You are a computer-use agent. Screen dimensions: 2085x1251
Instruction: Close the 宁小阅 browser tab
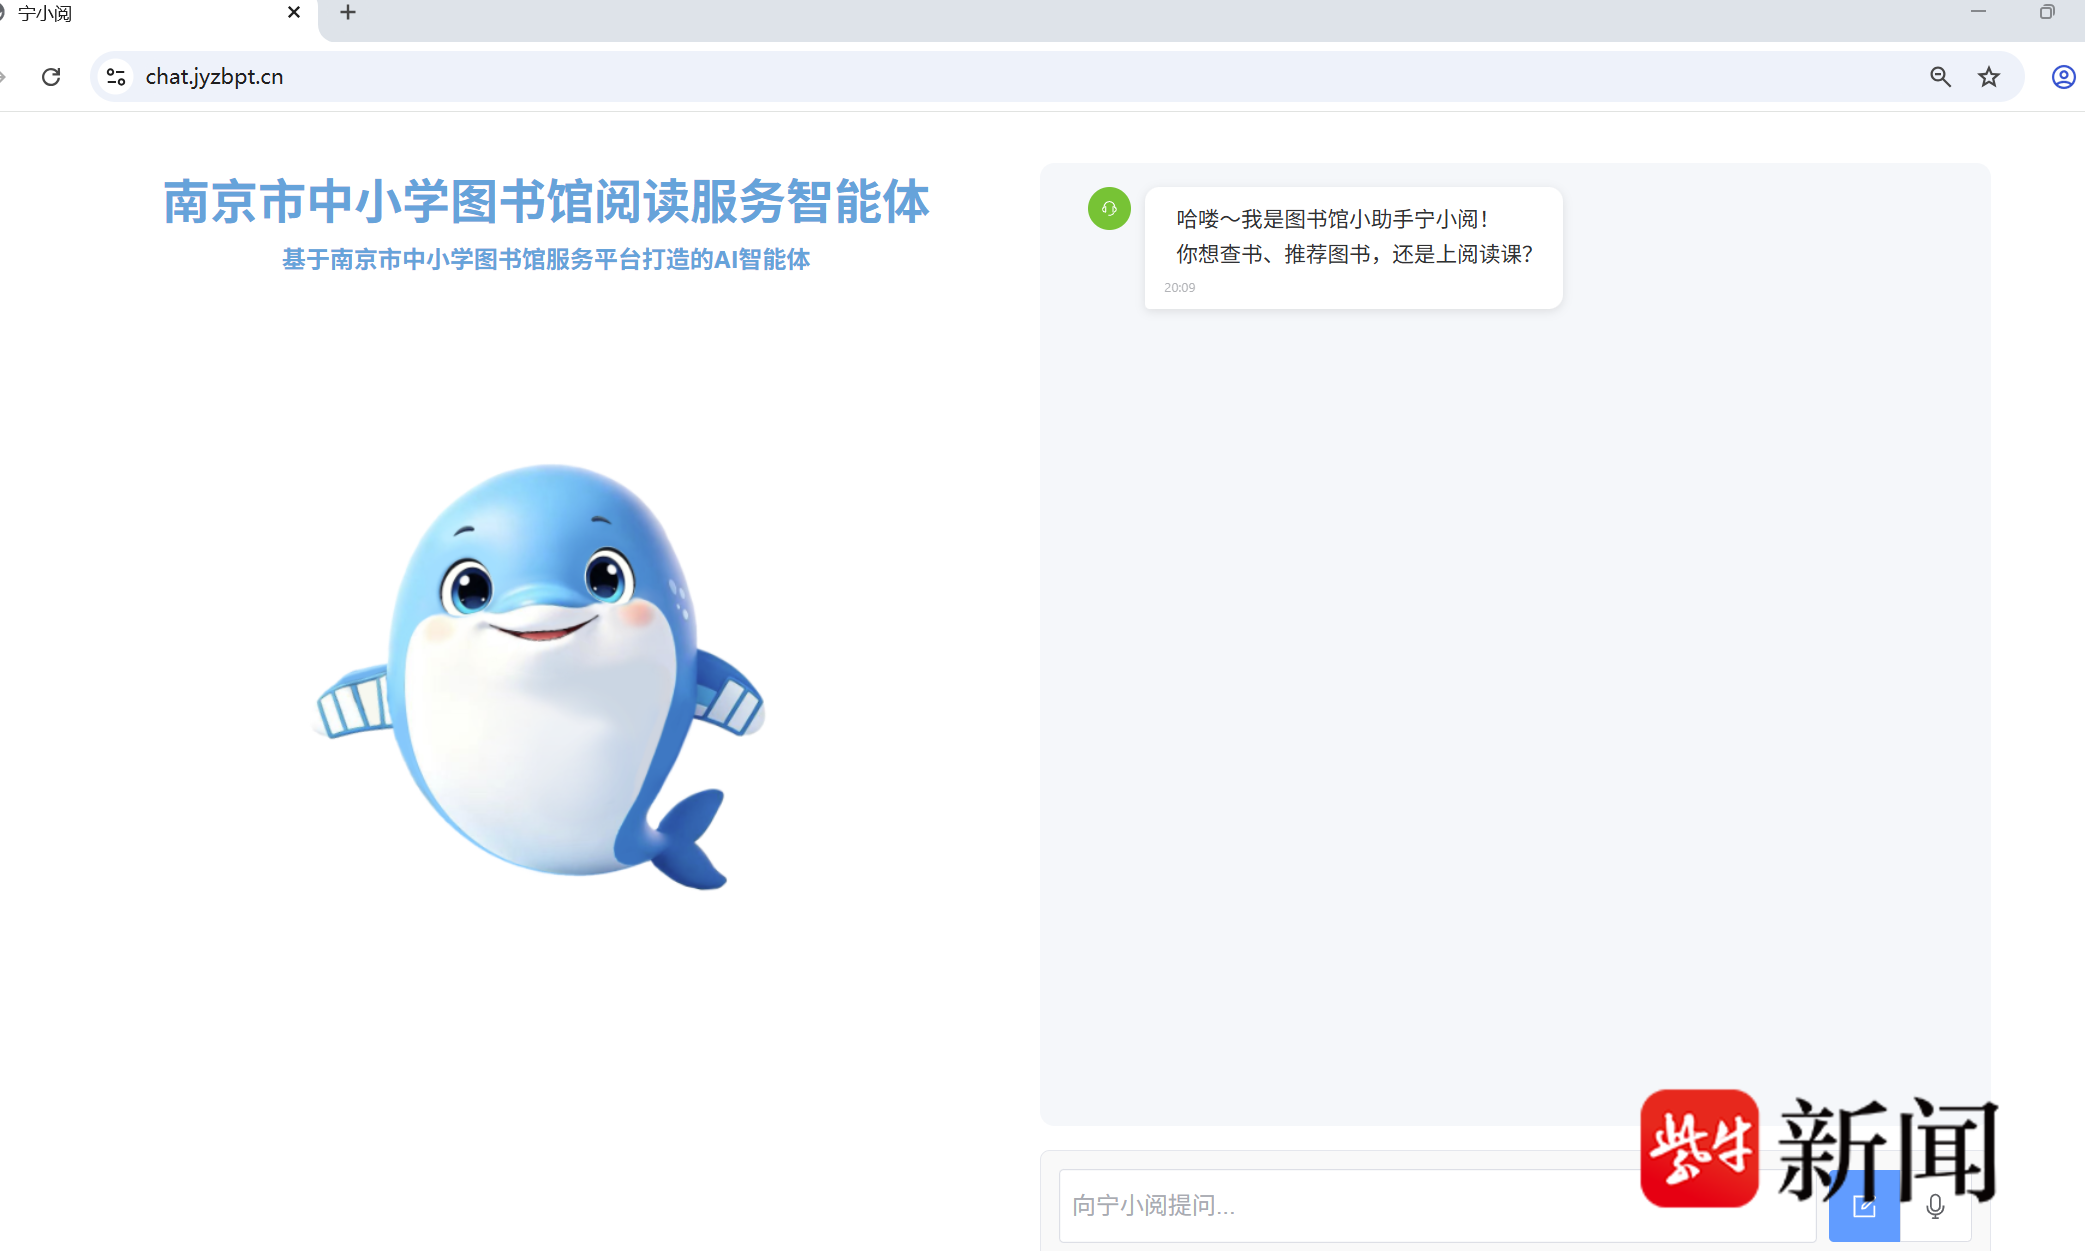tap(294, 13)
